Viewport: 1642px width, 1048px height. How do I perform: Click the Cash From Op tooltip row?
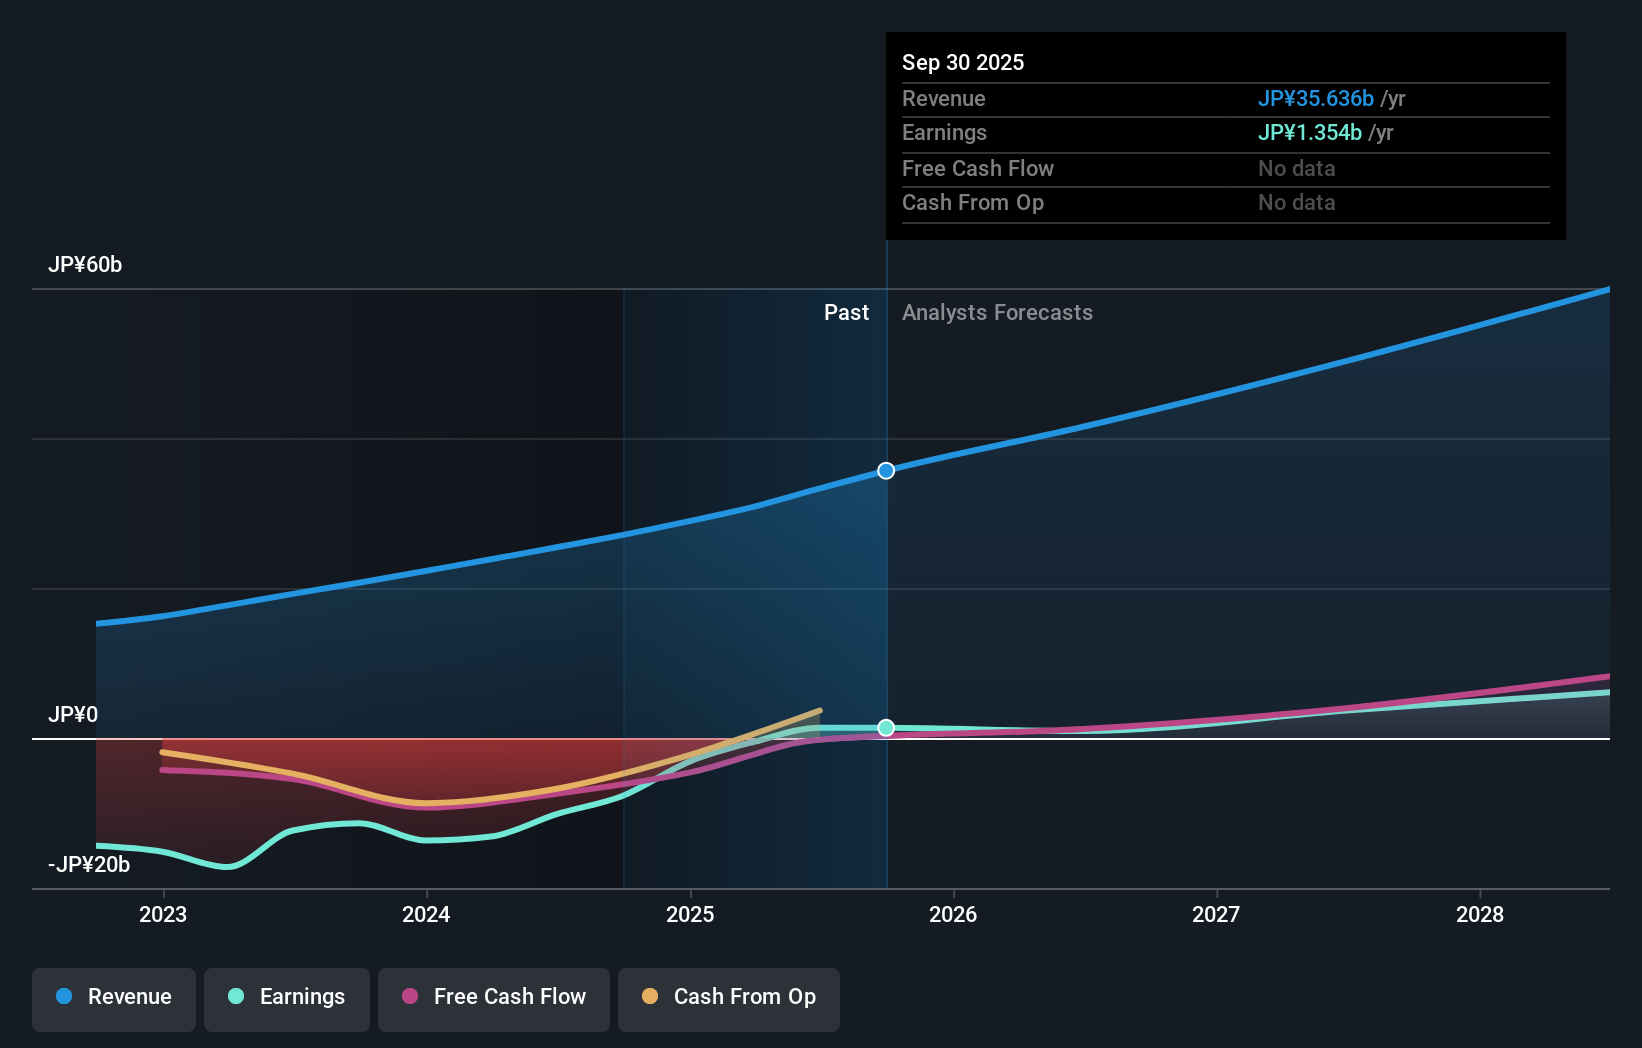[x=973, y=202]
